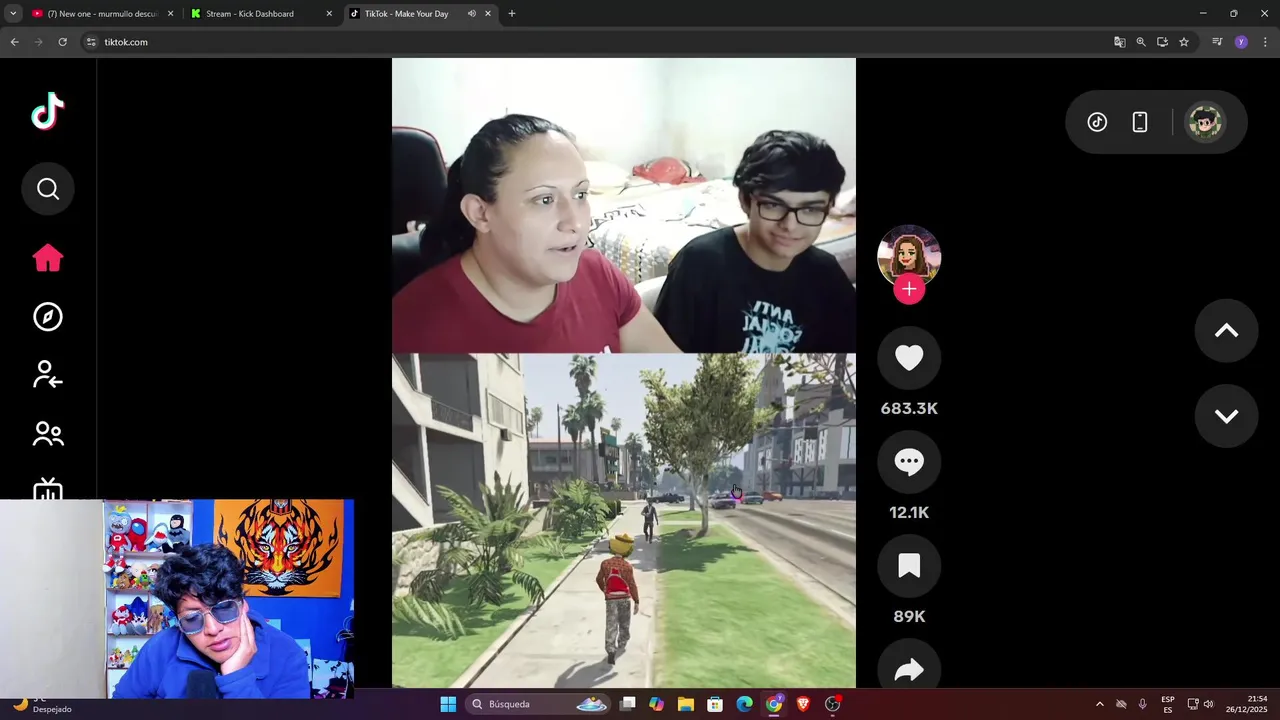This screenshot has width=1280, height=720.
Task: Open the Chrome profile avatar
Action: tap(1241, 42)
